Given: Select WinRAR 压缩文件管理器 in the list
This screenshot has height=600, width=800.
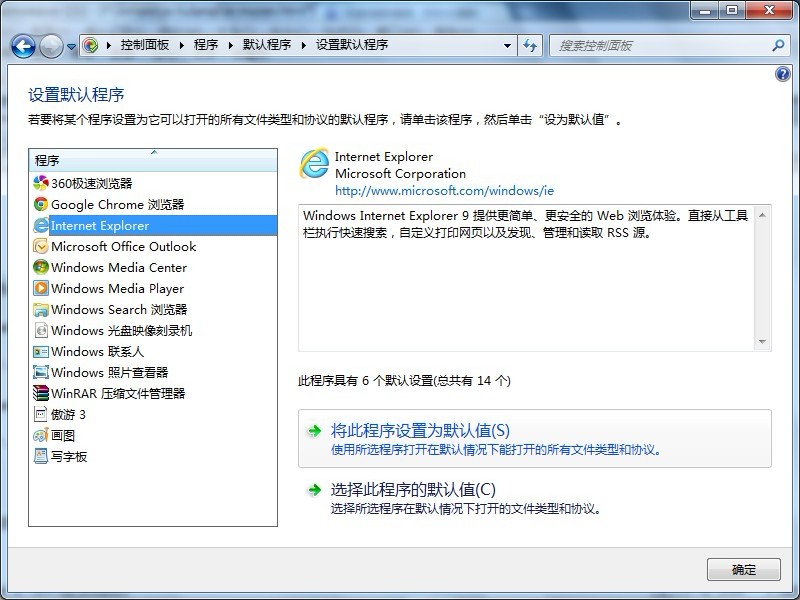Looking at the screenshot, I should click(118, 393).
